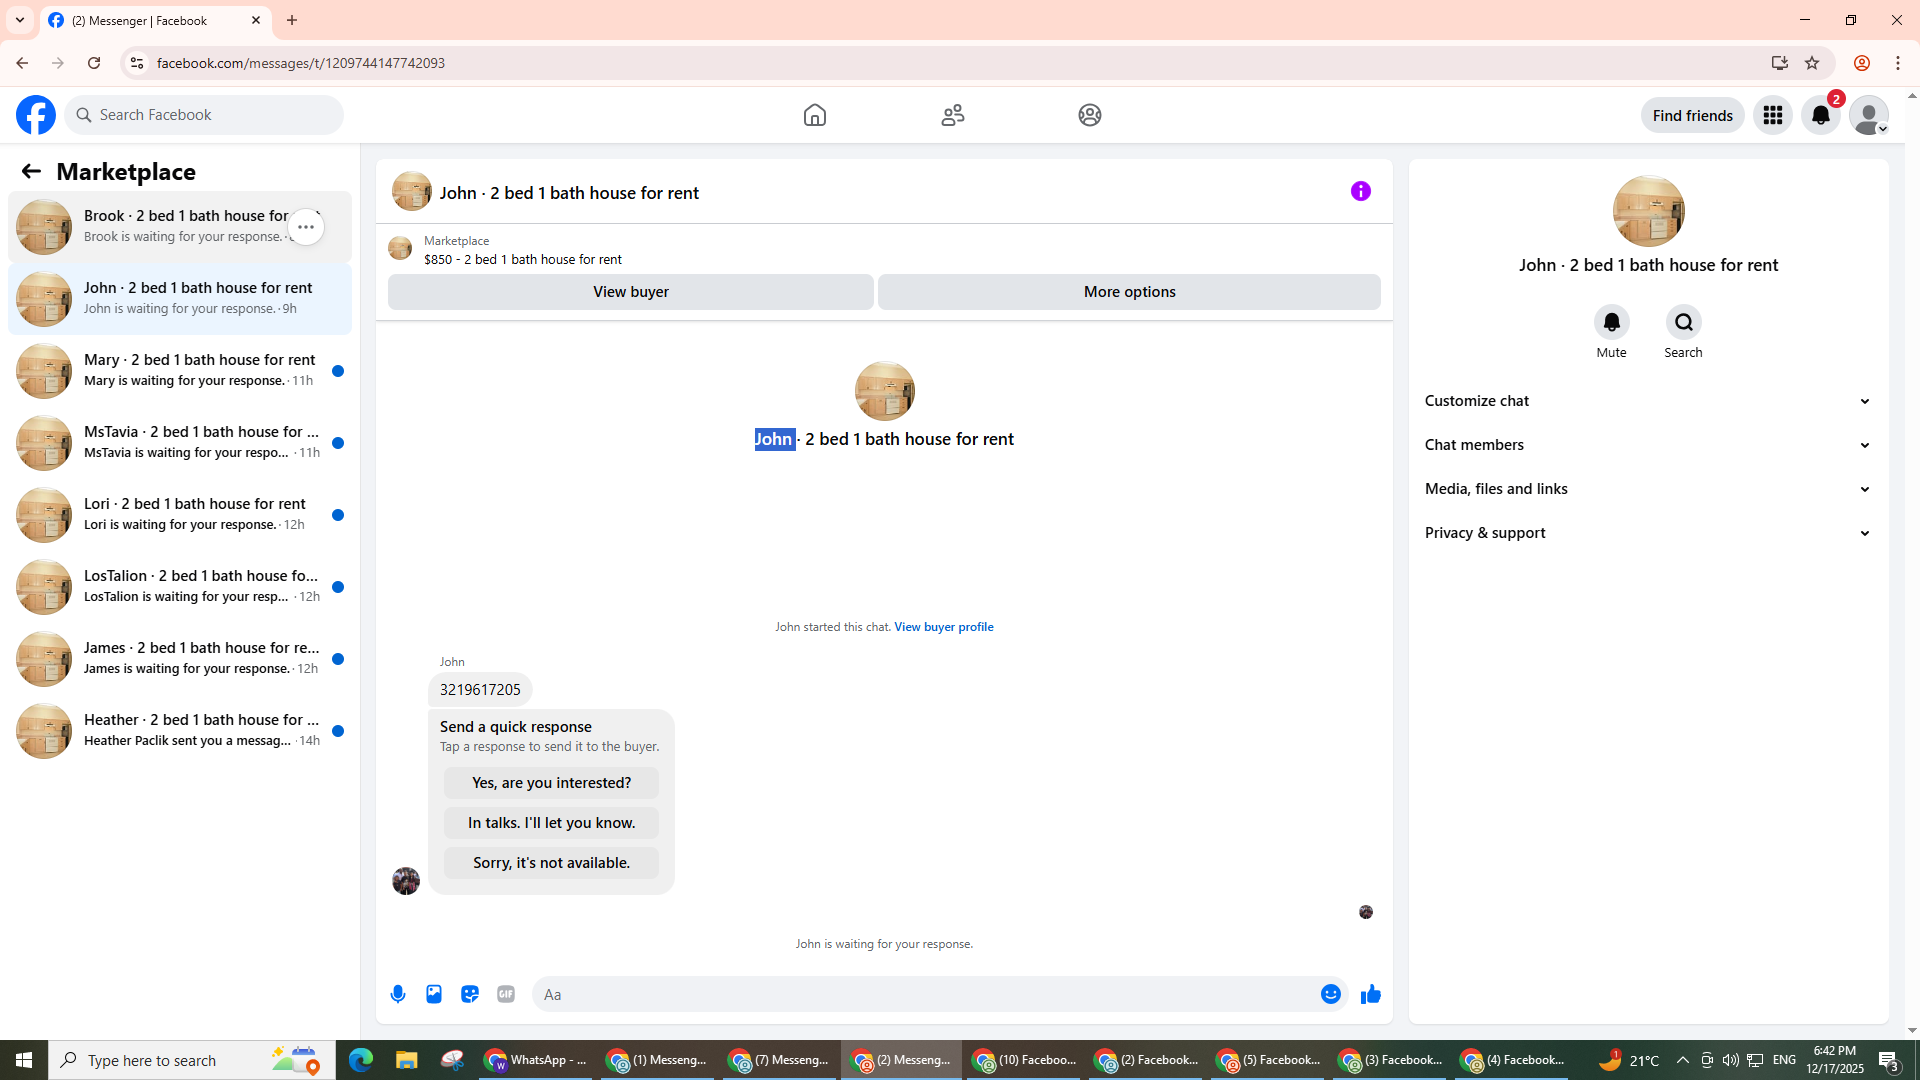
Task: Click the View buyer button
Action: pyautogui.click(x=630, y=292)
